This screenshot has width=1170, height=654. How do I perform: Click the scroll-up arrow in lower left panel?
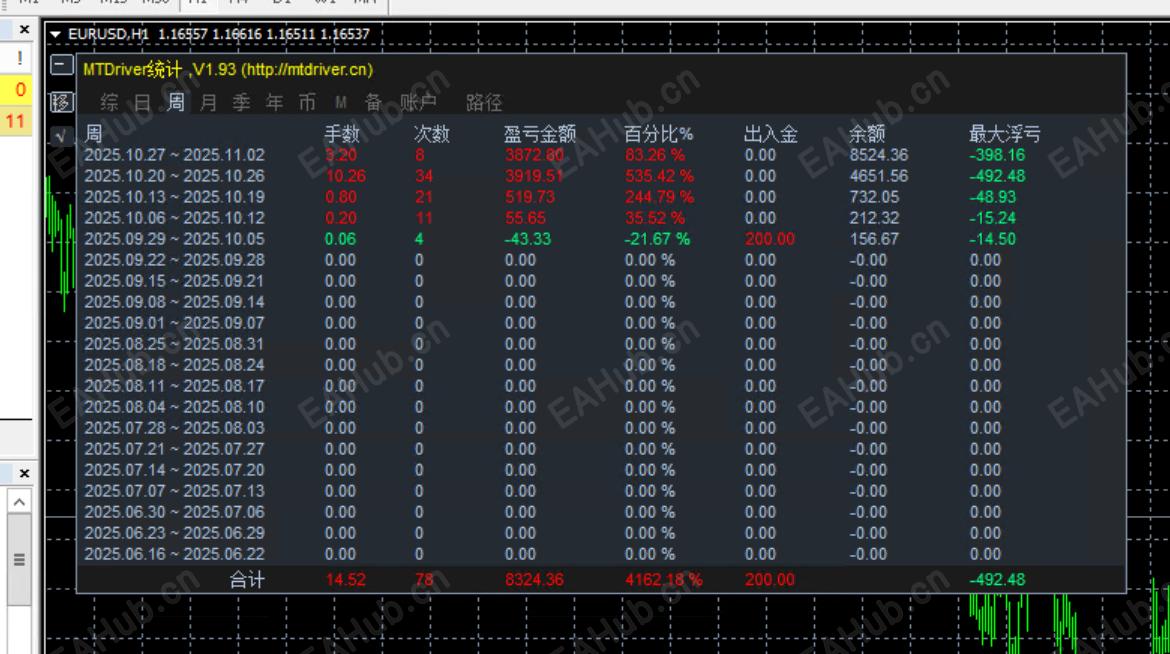(19, 502)
